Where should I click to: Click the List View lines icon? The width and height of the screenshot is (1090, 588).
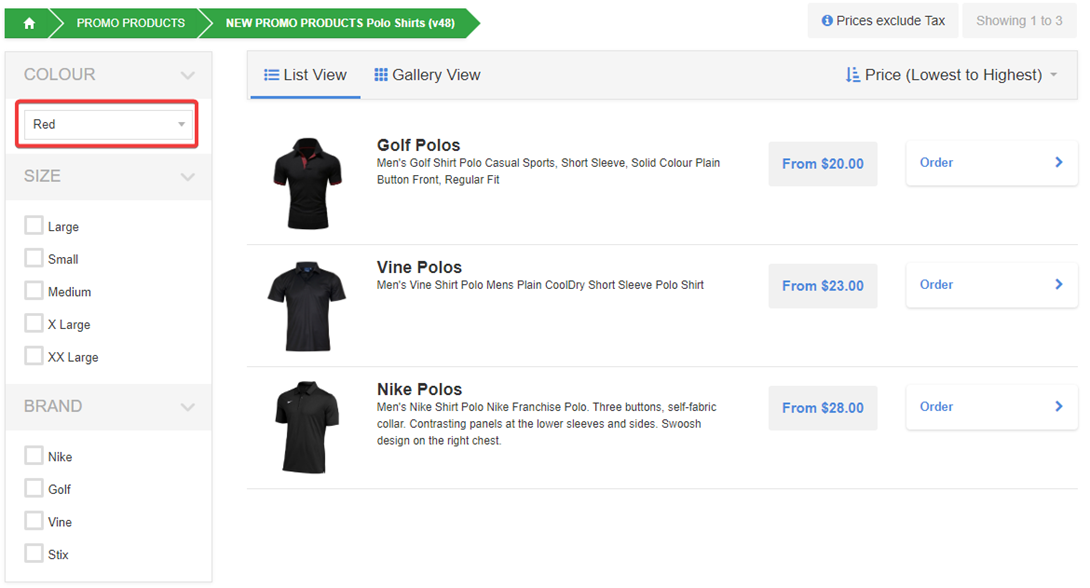271,75
